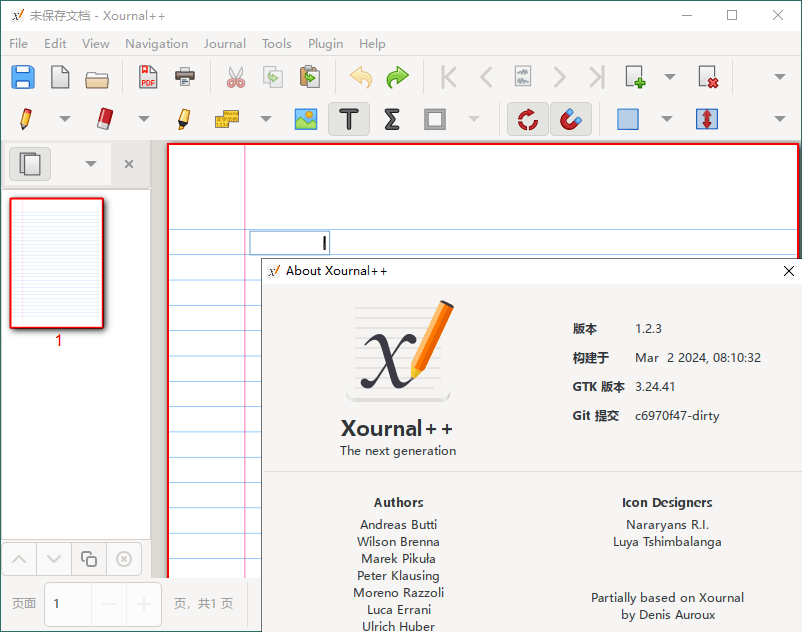Screen dimensions: 802x632
Task: Open the pen options dropdown
Action: point(64,119)
